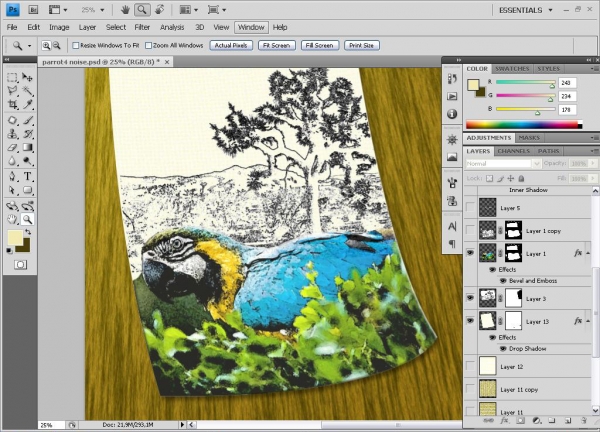The image size is (600, 432).
Task: Select the Gradient tool
Action: pyautogui.click(x=27, y=147)
